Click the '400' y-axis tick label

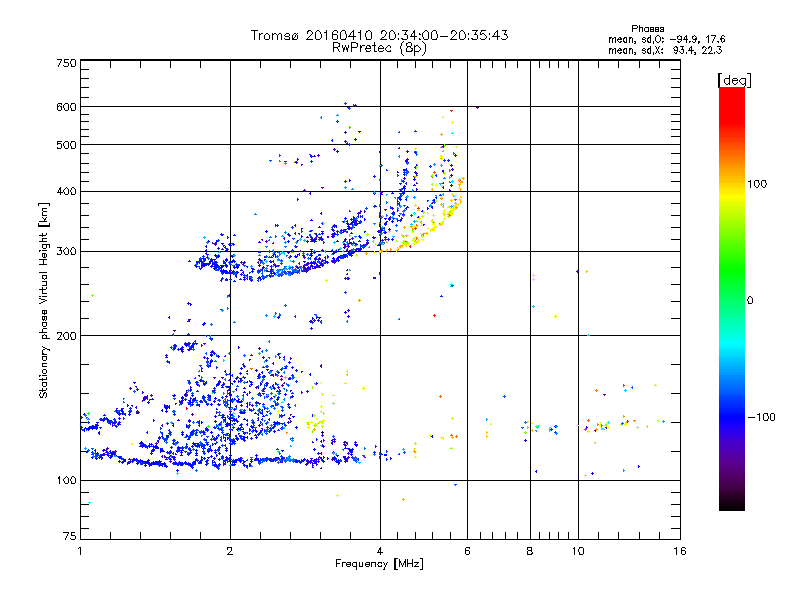pyautogui.click(x=66, y=192)
